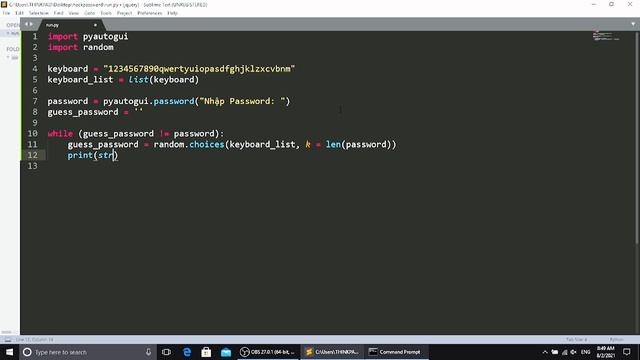640x360 pixels.
Task: Click ENG language indicator
Action: (x=585, y=352)
